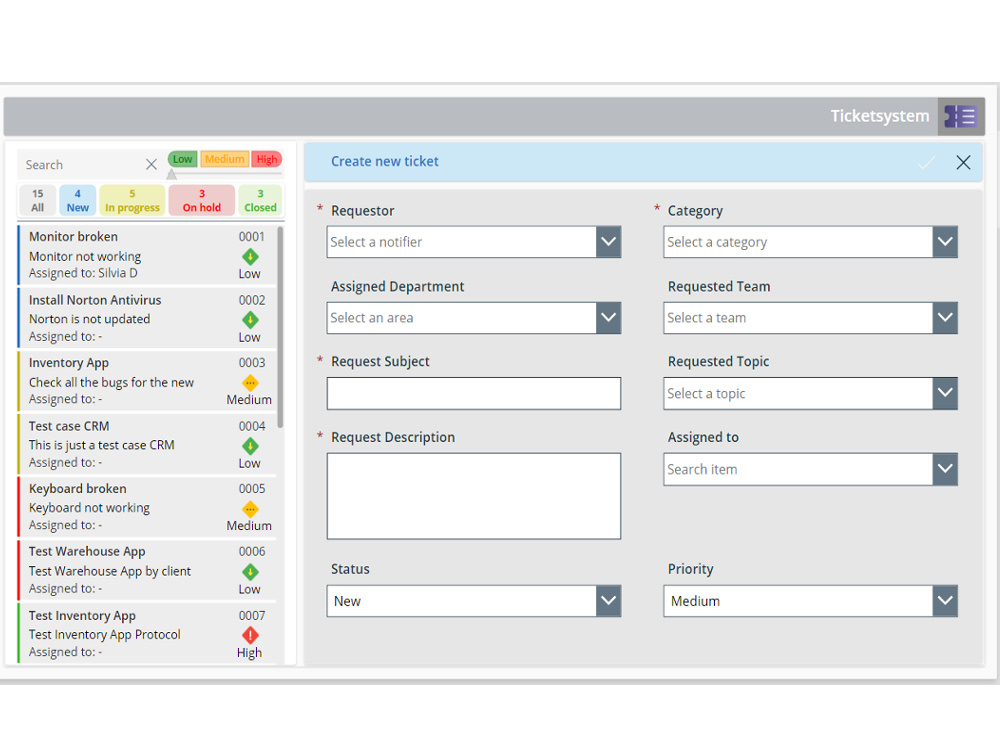The width and height of the screenshot is (1000, 750).
Task: Expand the Requested Team dropdown
Action: pyautogui.click(x=945, y=318)
